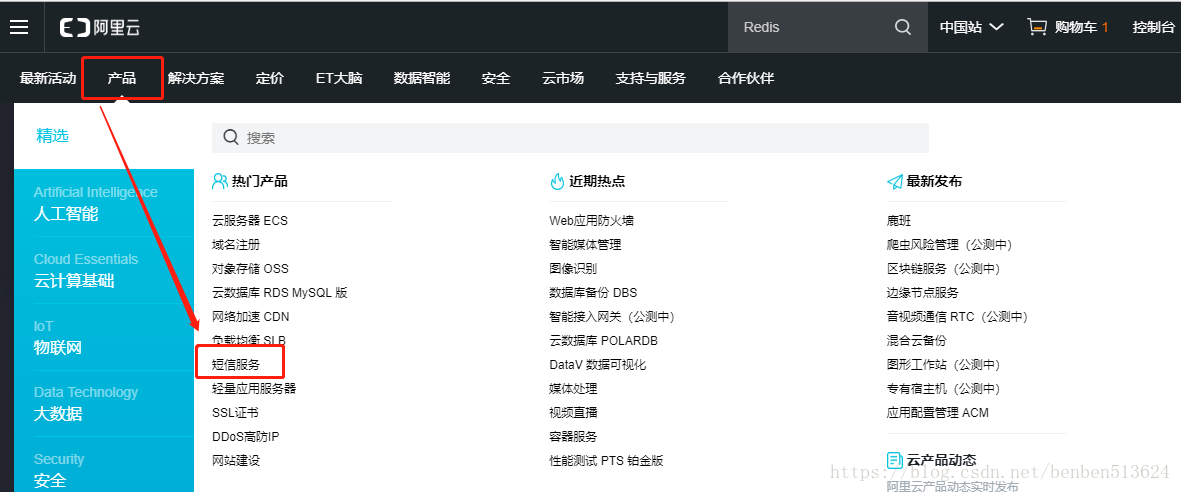The image size is (1181, 492).
Task: Open 网络加速 CDN link
Action: coord(251,316)
